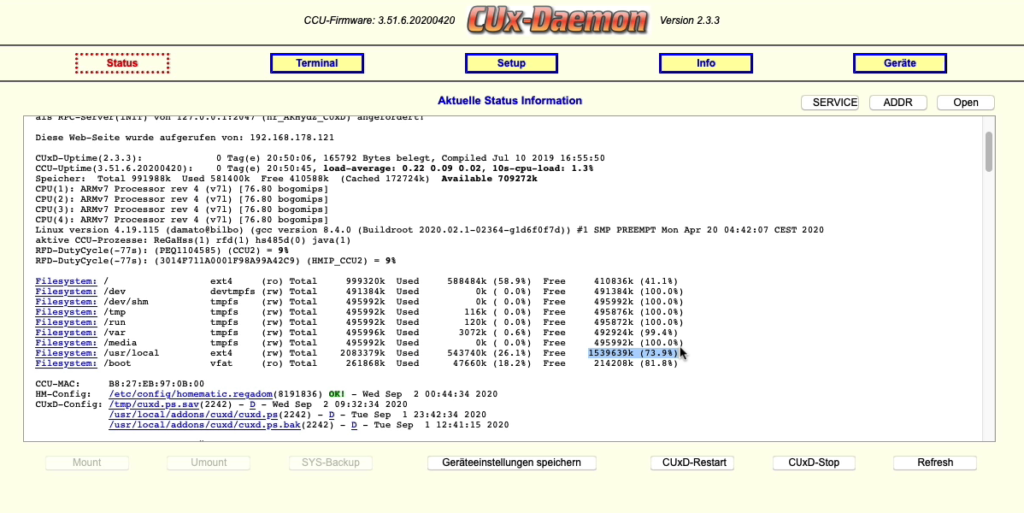Click CCU-Firmware 3.51.6.20200420 text
1024x513 pixels.
(x=379, y=21)
